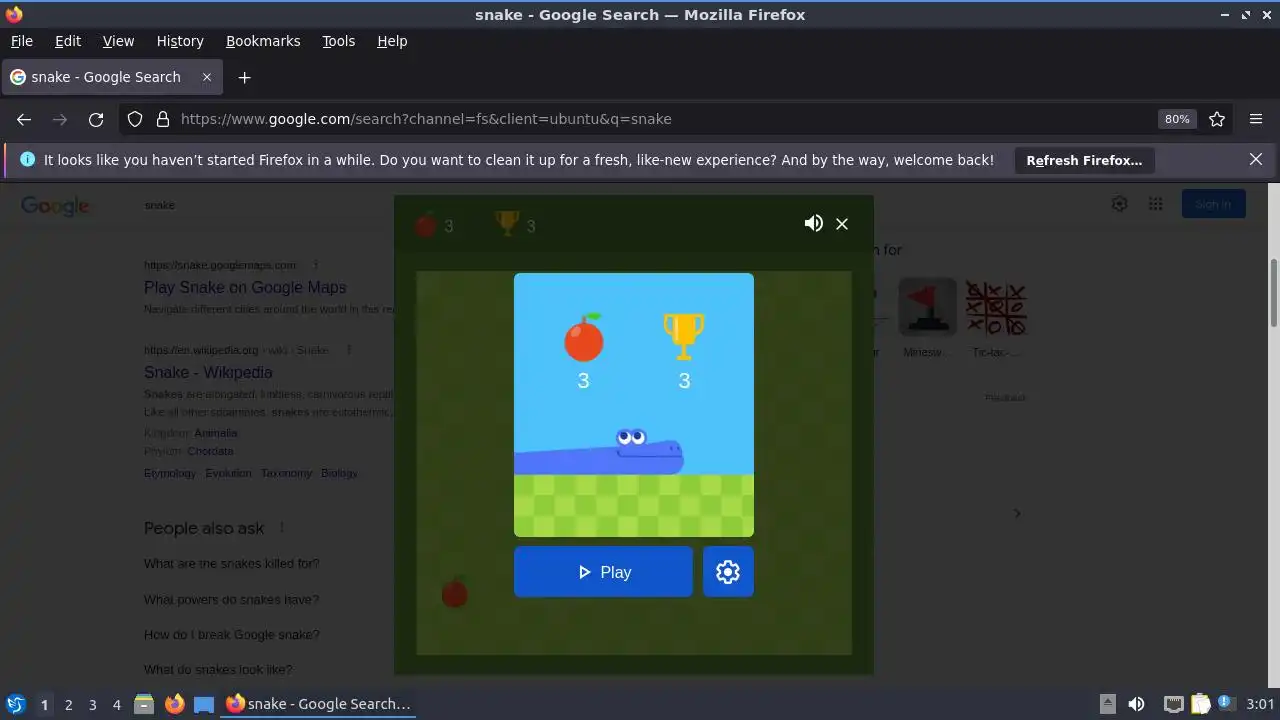Open the History menu
The height and width of the screenshot is (720, 1280).
coord(180,41)
